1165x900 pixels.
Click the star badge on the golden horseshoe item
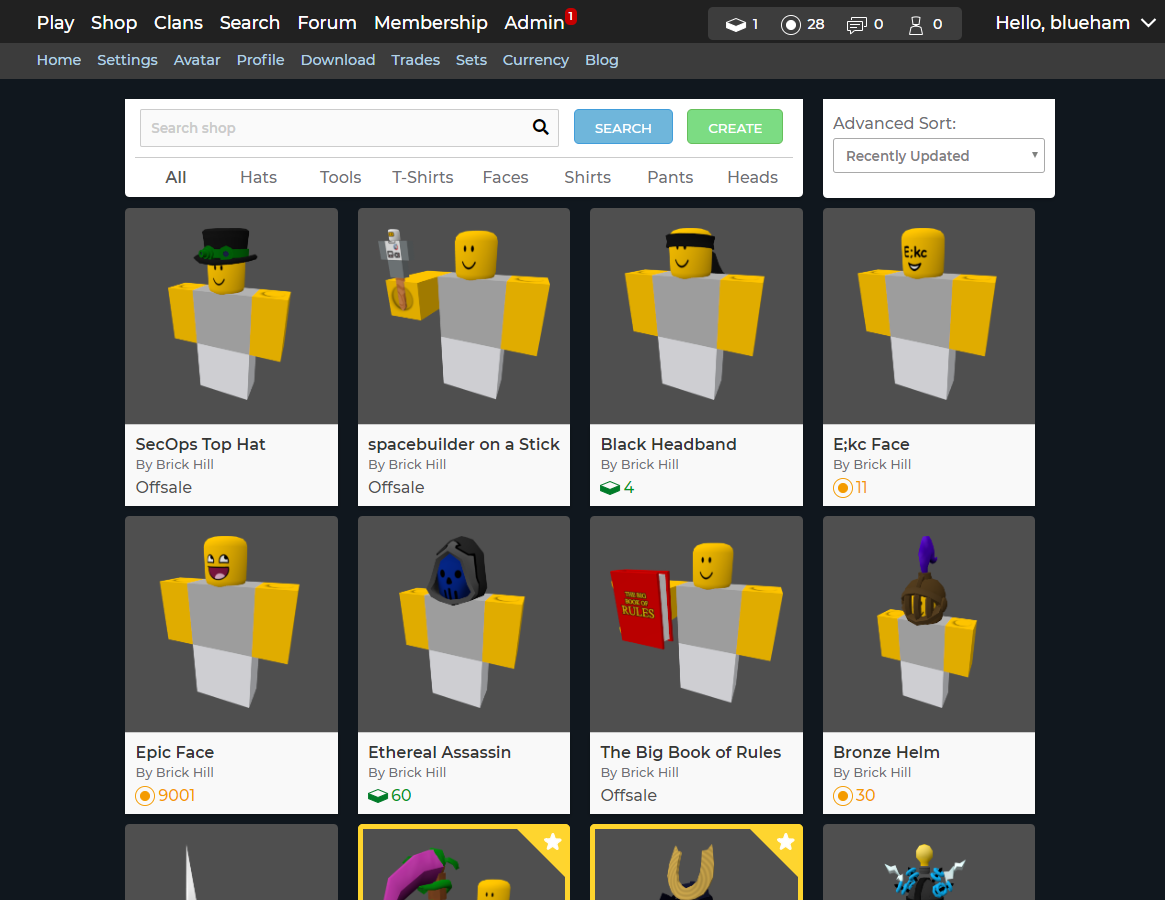pos(786,842)
